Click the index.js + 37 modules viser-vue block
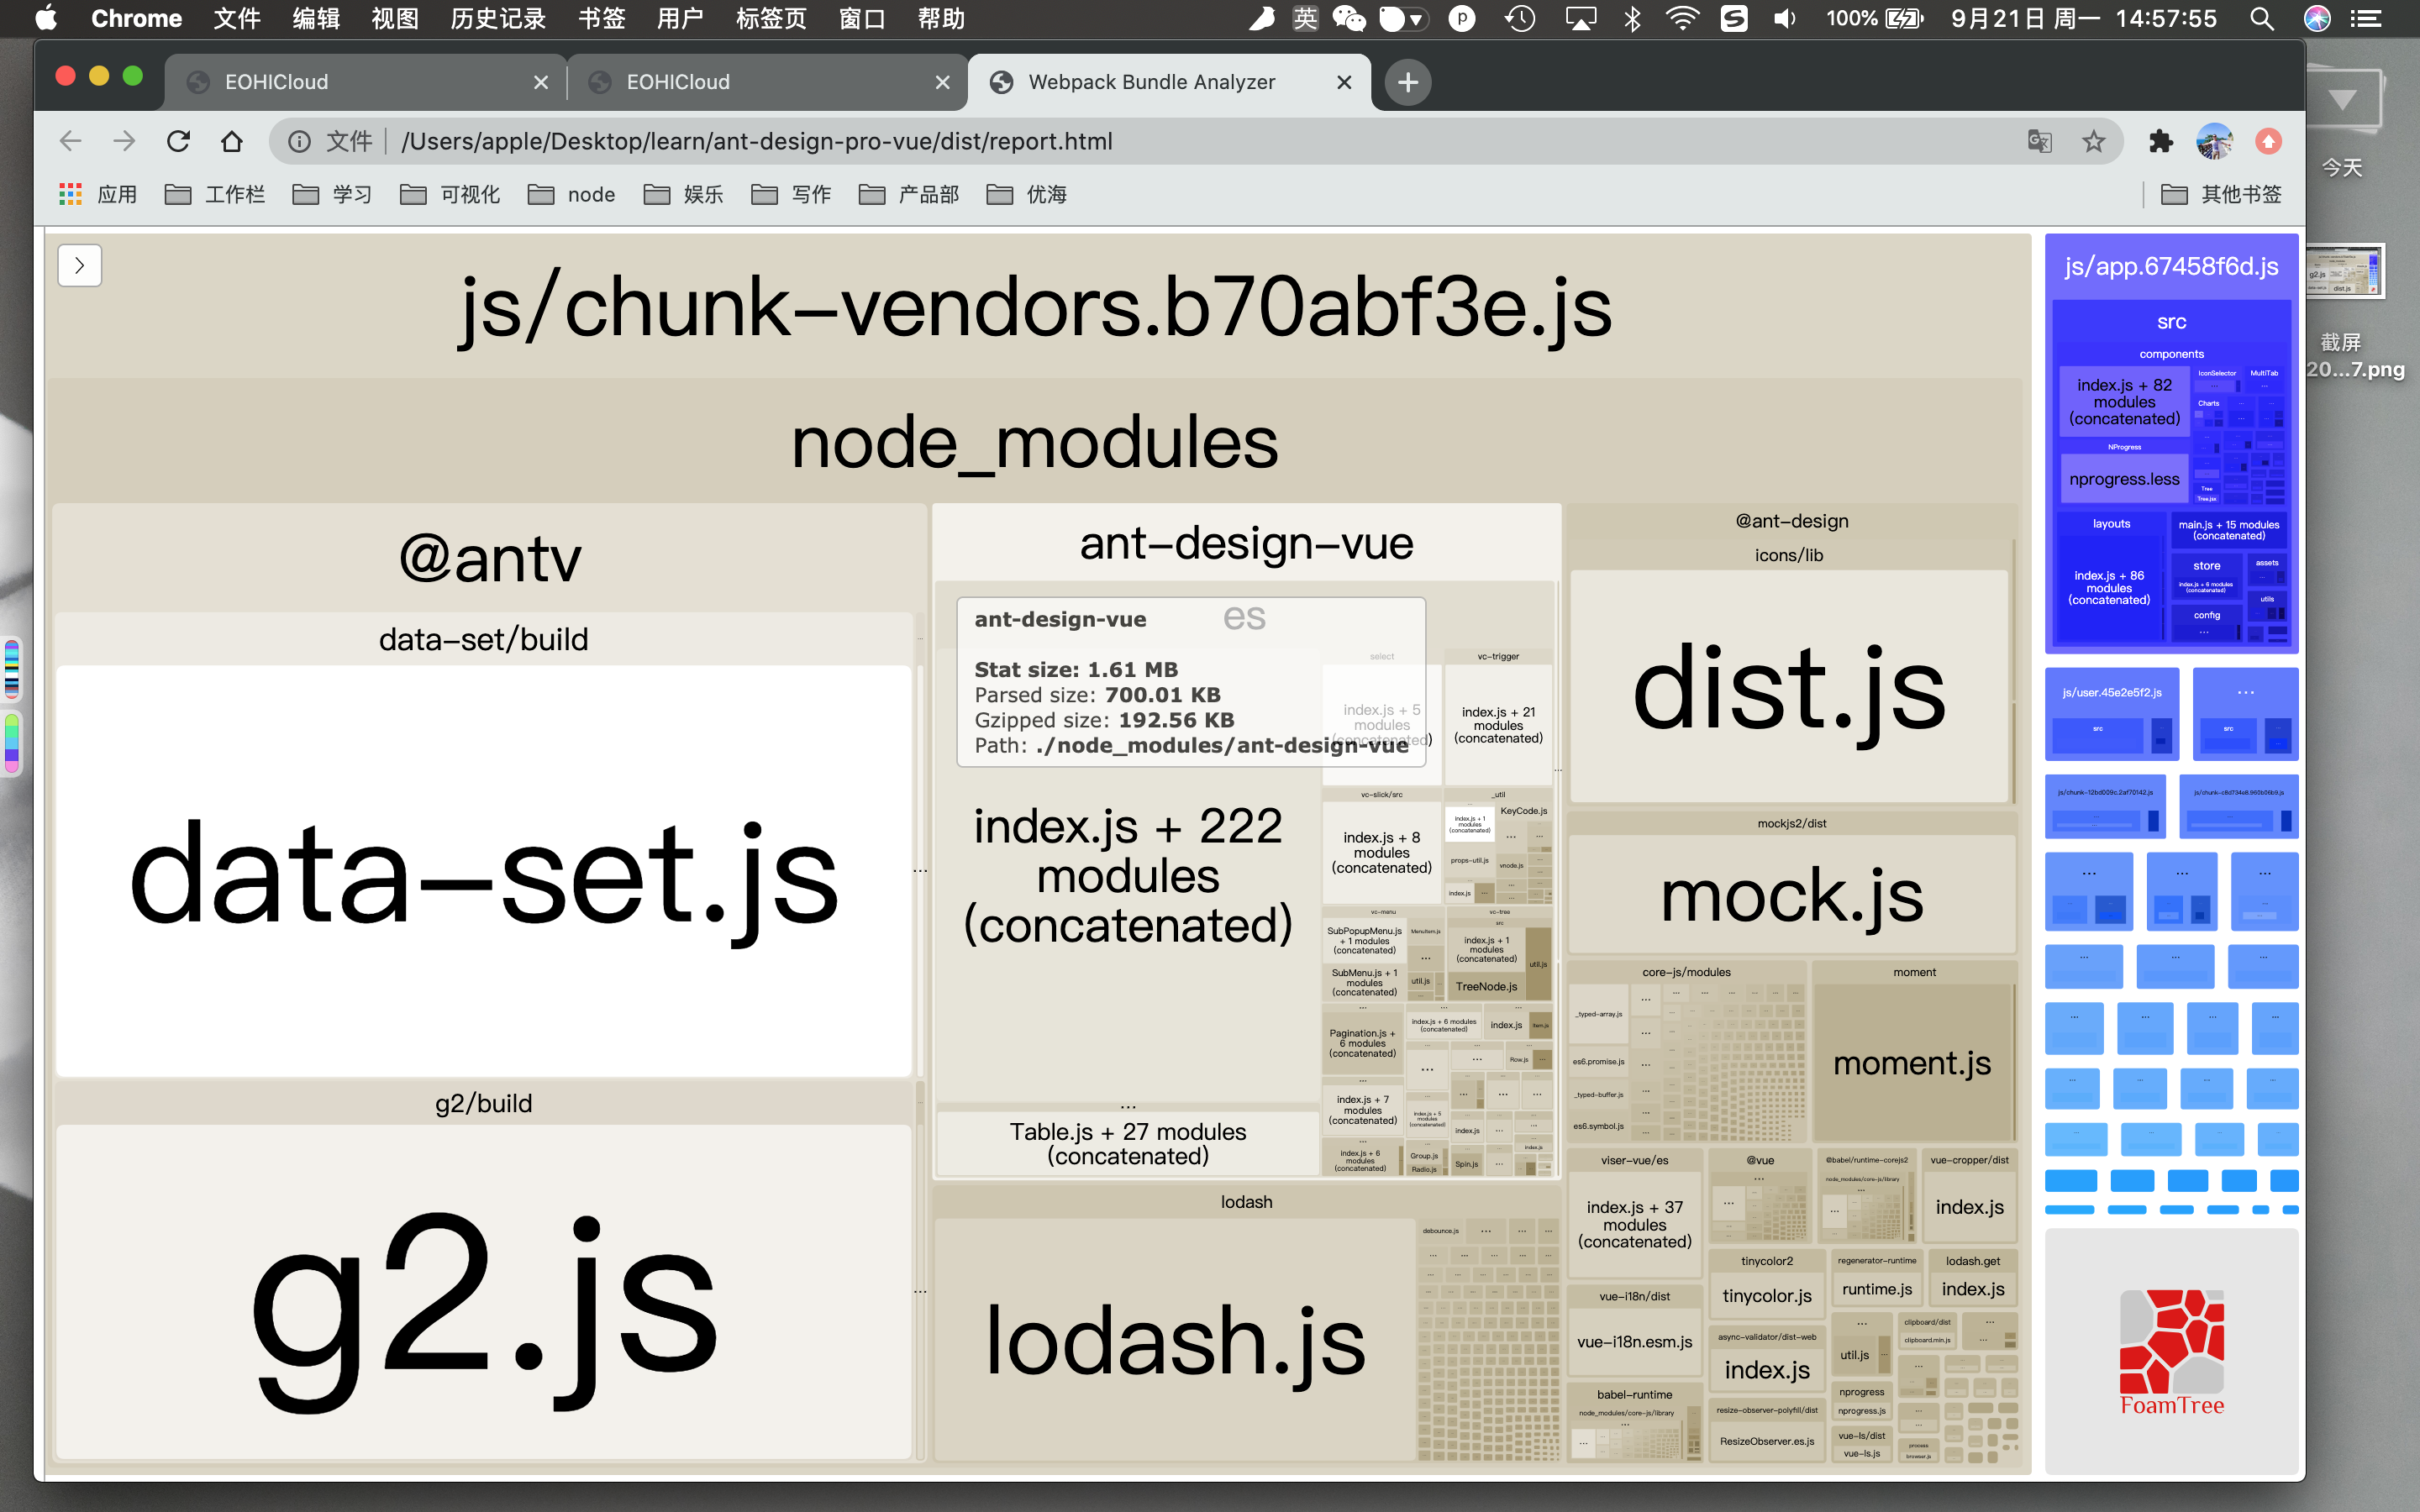The image size is (2420, 1512). pos(1634,1224)
